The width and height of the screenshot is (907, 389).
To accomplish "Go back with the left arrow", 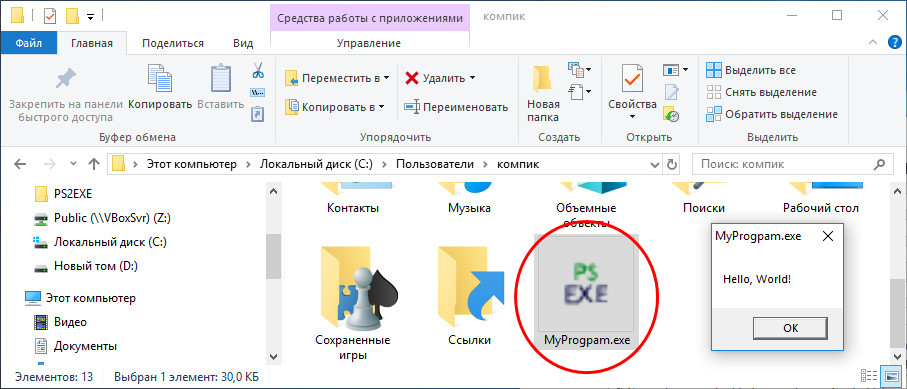I will click(20, 164).
